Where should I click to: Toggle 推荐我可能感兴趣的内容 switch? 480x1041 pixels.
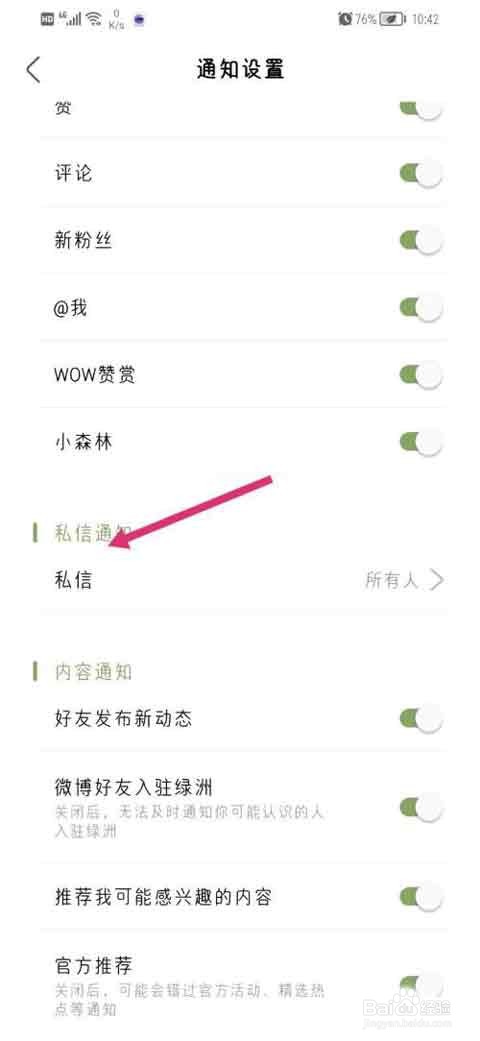point(421,896)
